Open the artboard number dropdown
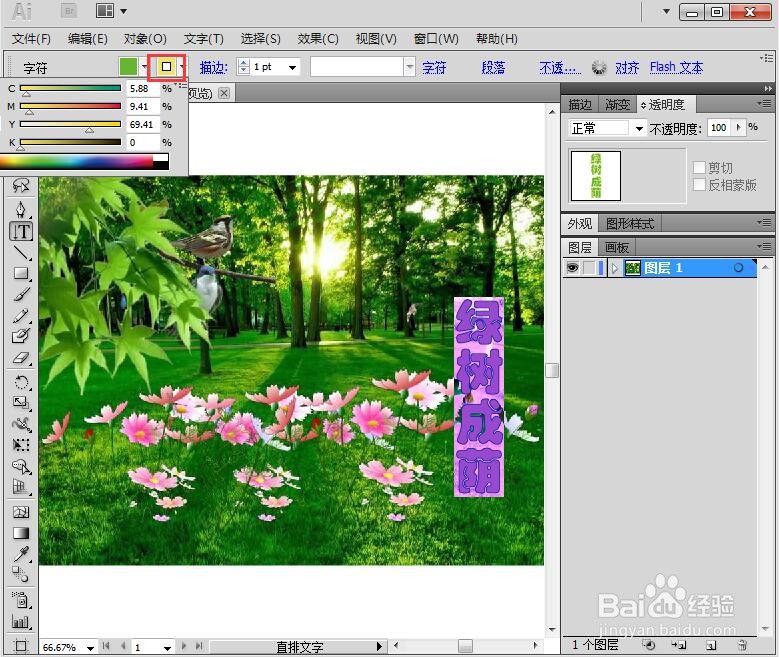Screen dimensions: 779x657 click(167, 648)
